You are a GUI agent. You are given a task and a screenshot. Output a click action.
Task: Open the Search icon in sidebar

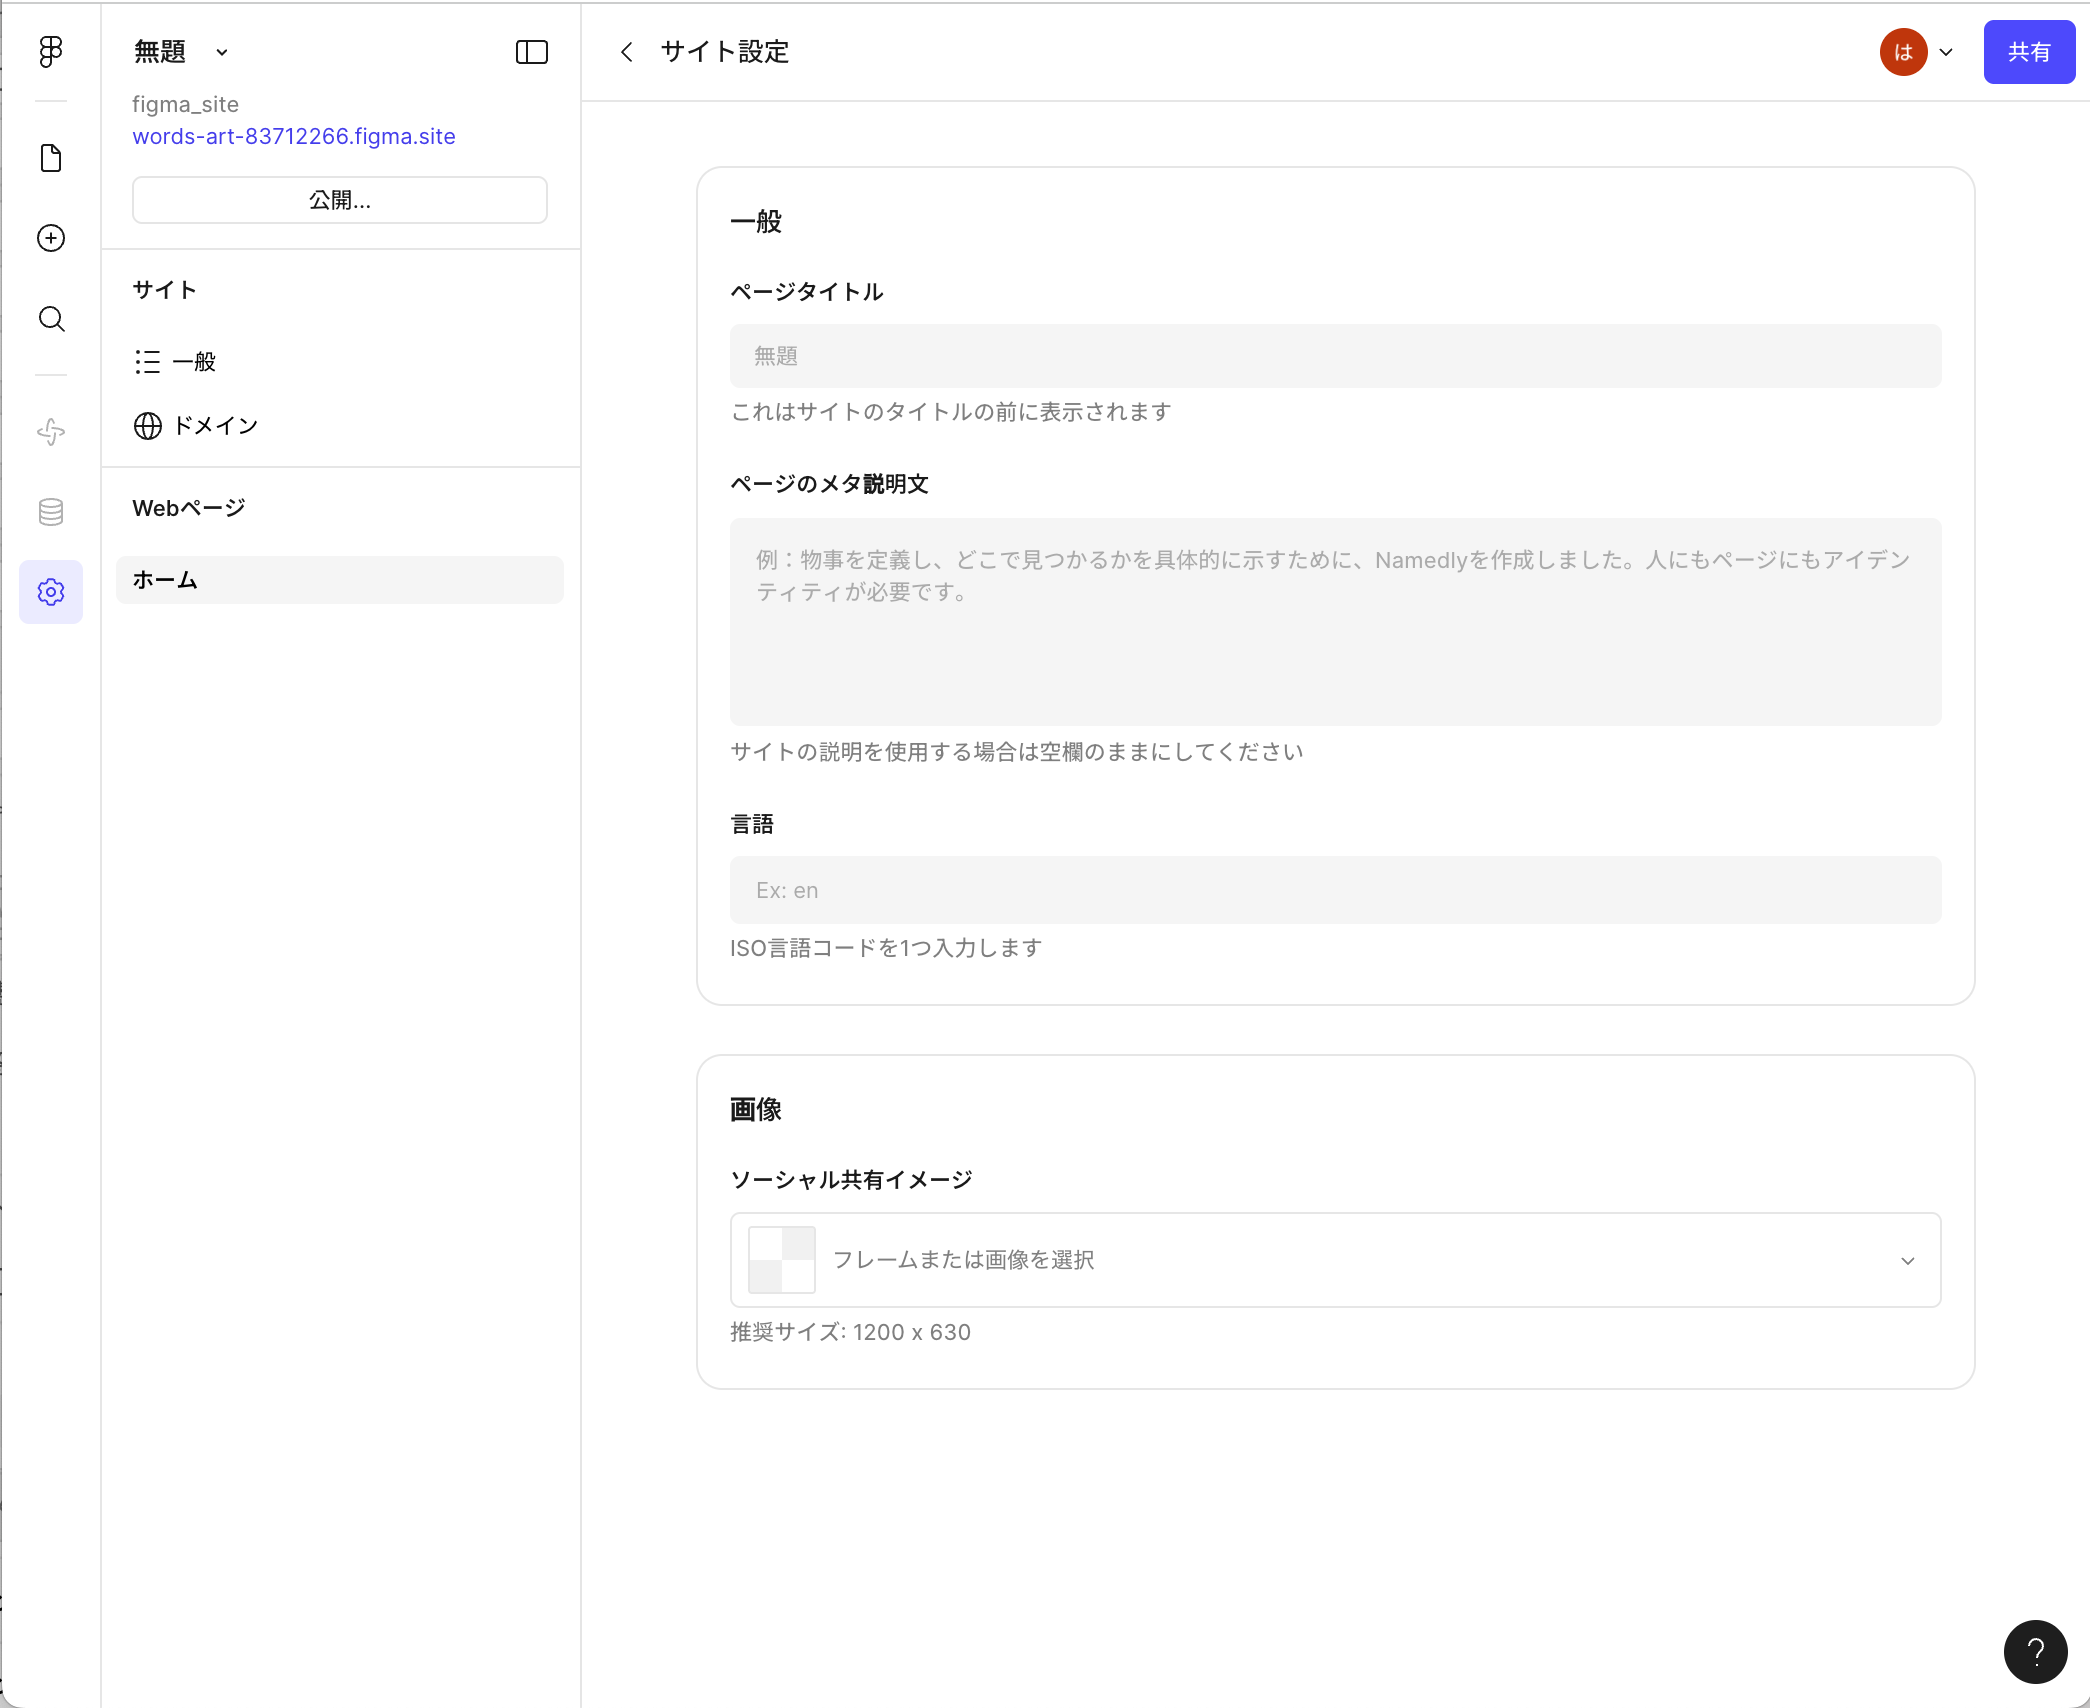pos(51,320)
